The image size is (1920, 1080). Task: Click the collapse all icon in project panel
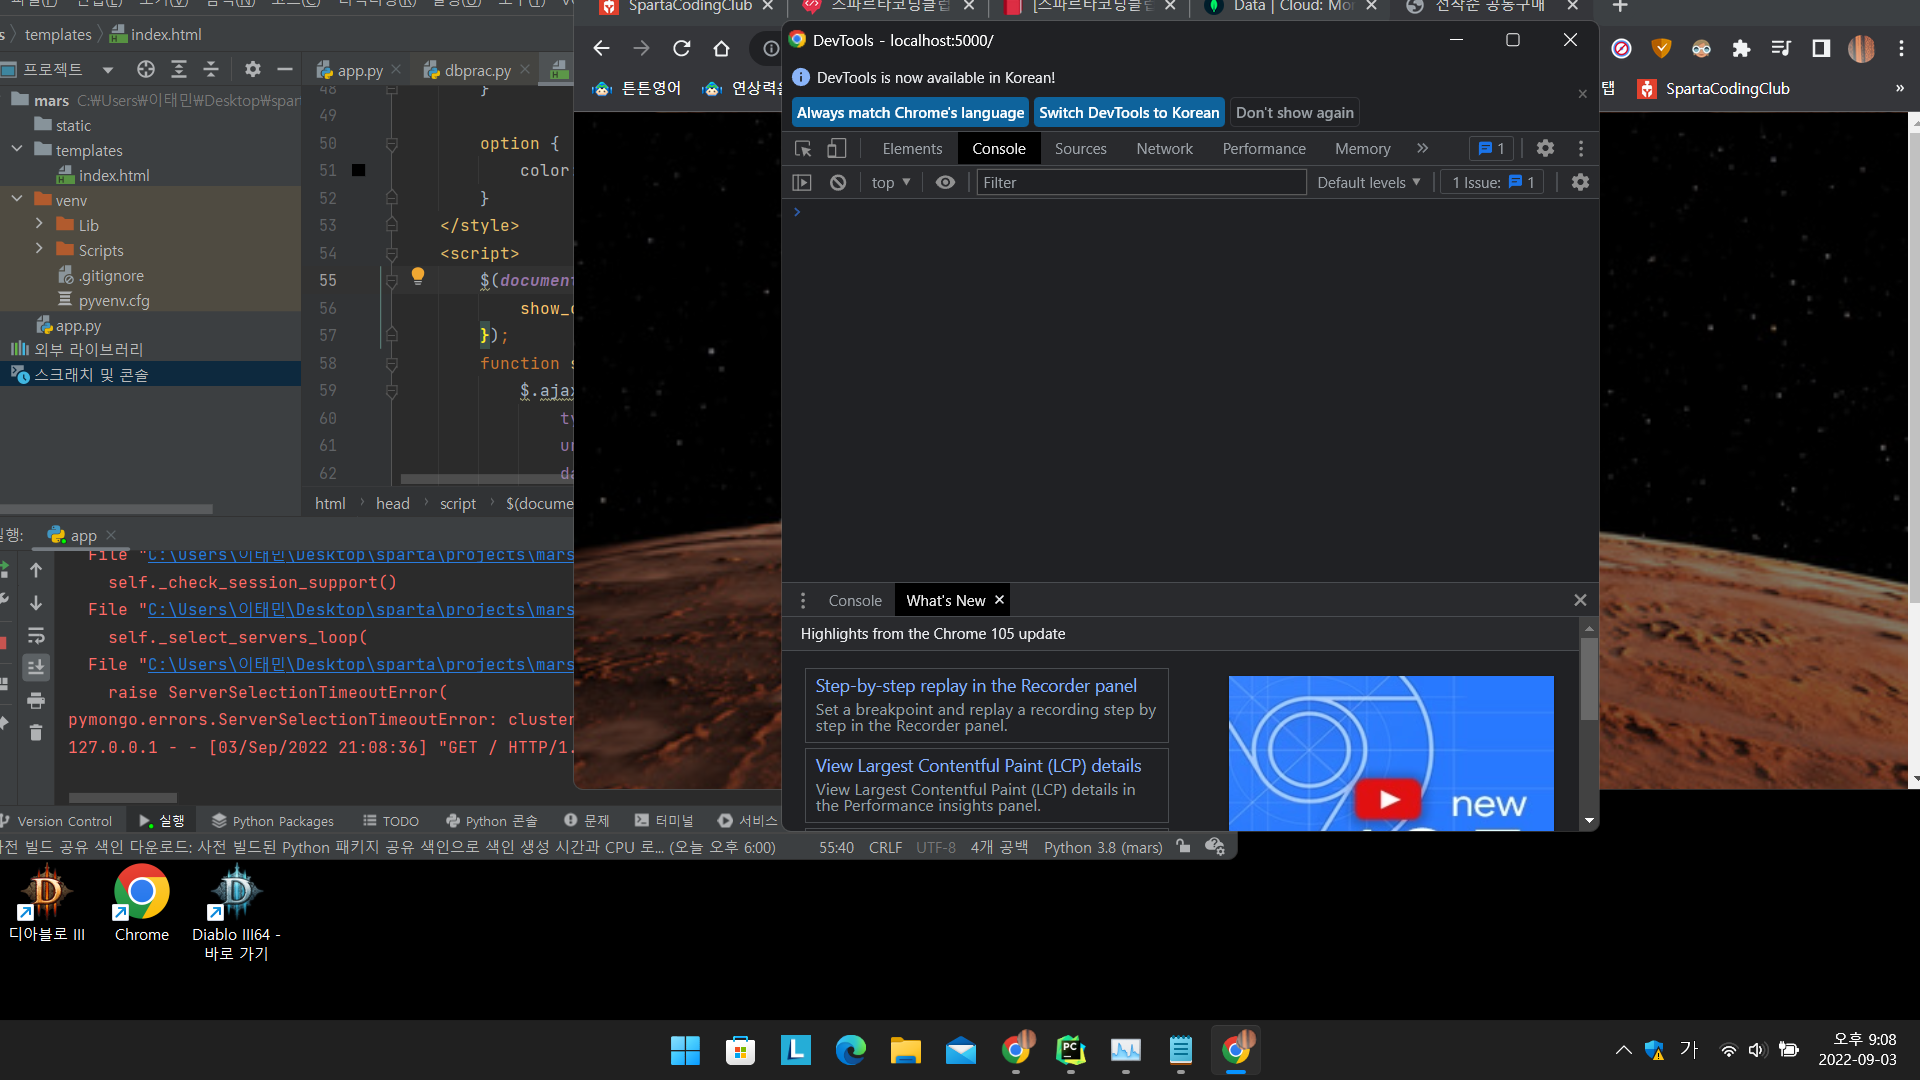click(211, 69)
